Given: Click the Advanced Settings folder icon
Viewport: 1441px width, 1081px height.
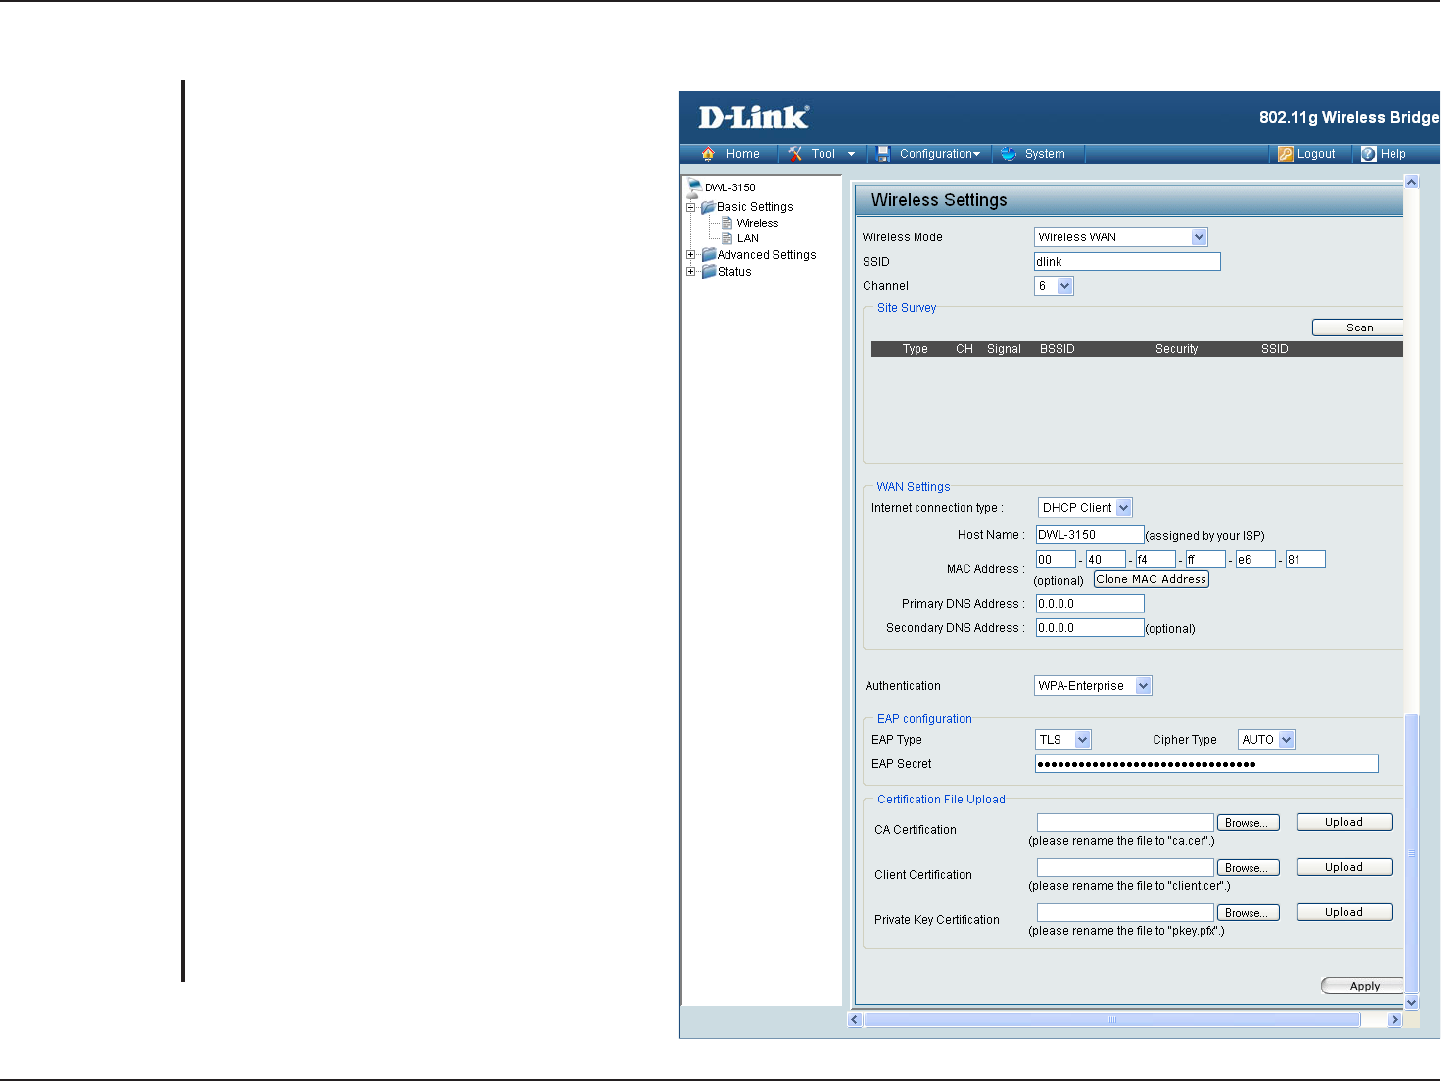Looking at the screenshot, I should pos(709,255).
